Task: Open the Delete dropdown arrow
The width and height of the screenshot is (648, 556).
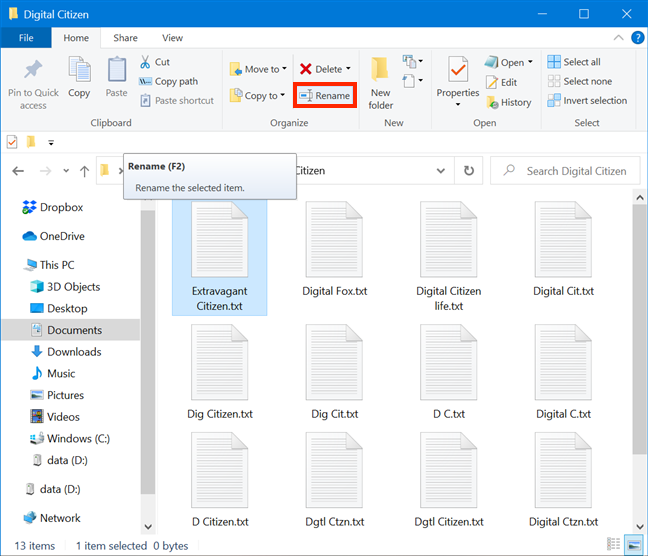Action: 348,69
